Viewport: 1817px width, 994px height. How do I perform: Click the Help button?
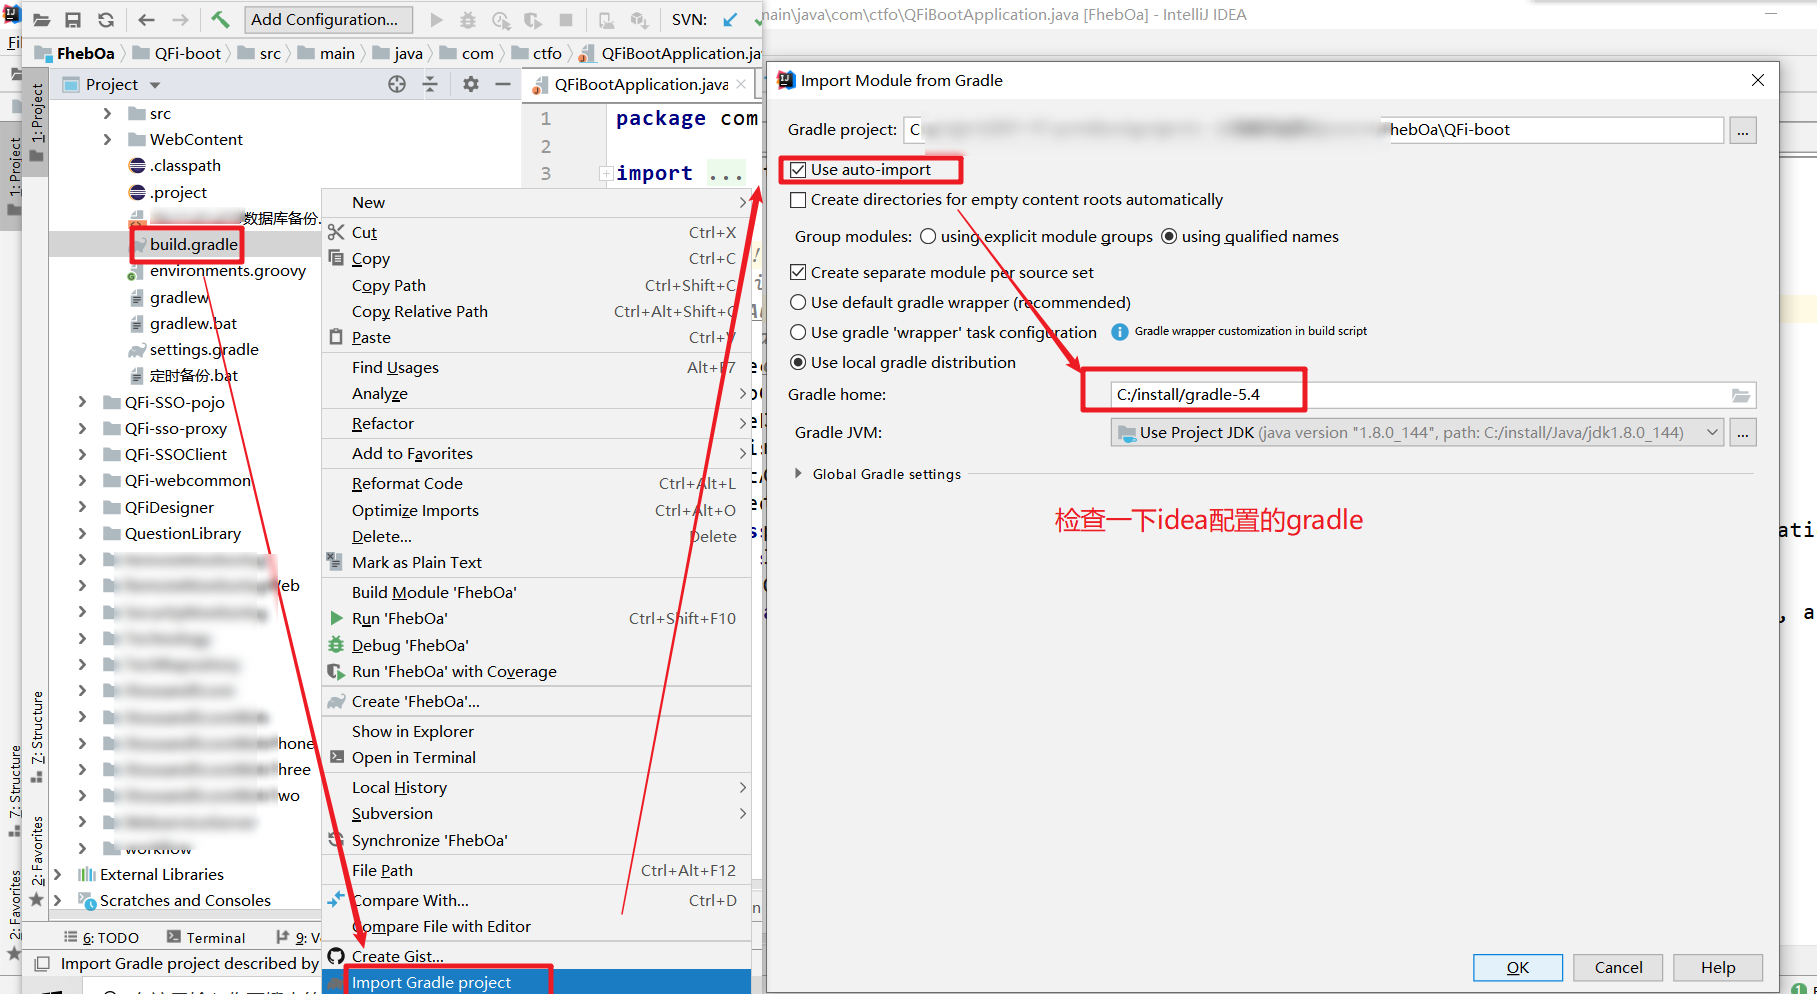tap(1718, 967)
